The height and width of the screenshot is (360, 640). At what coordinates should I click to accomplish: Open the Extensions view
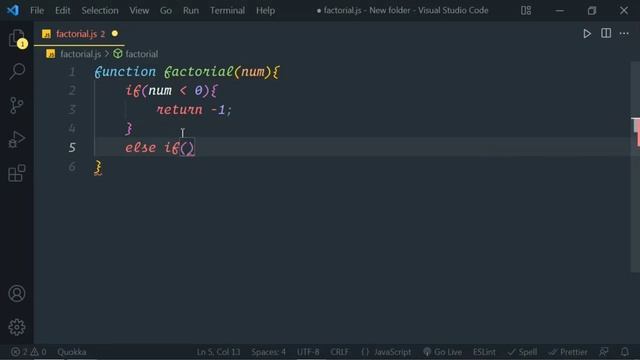point(17,173)
